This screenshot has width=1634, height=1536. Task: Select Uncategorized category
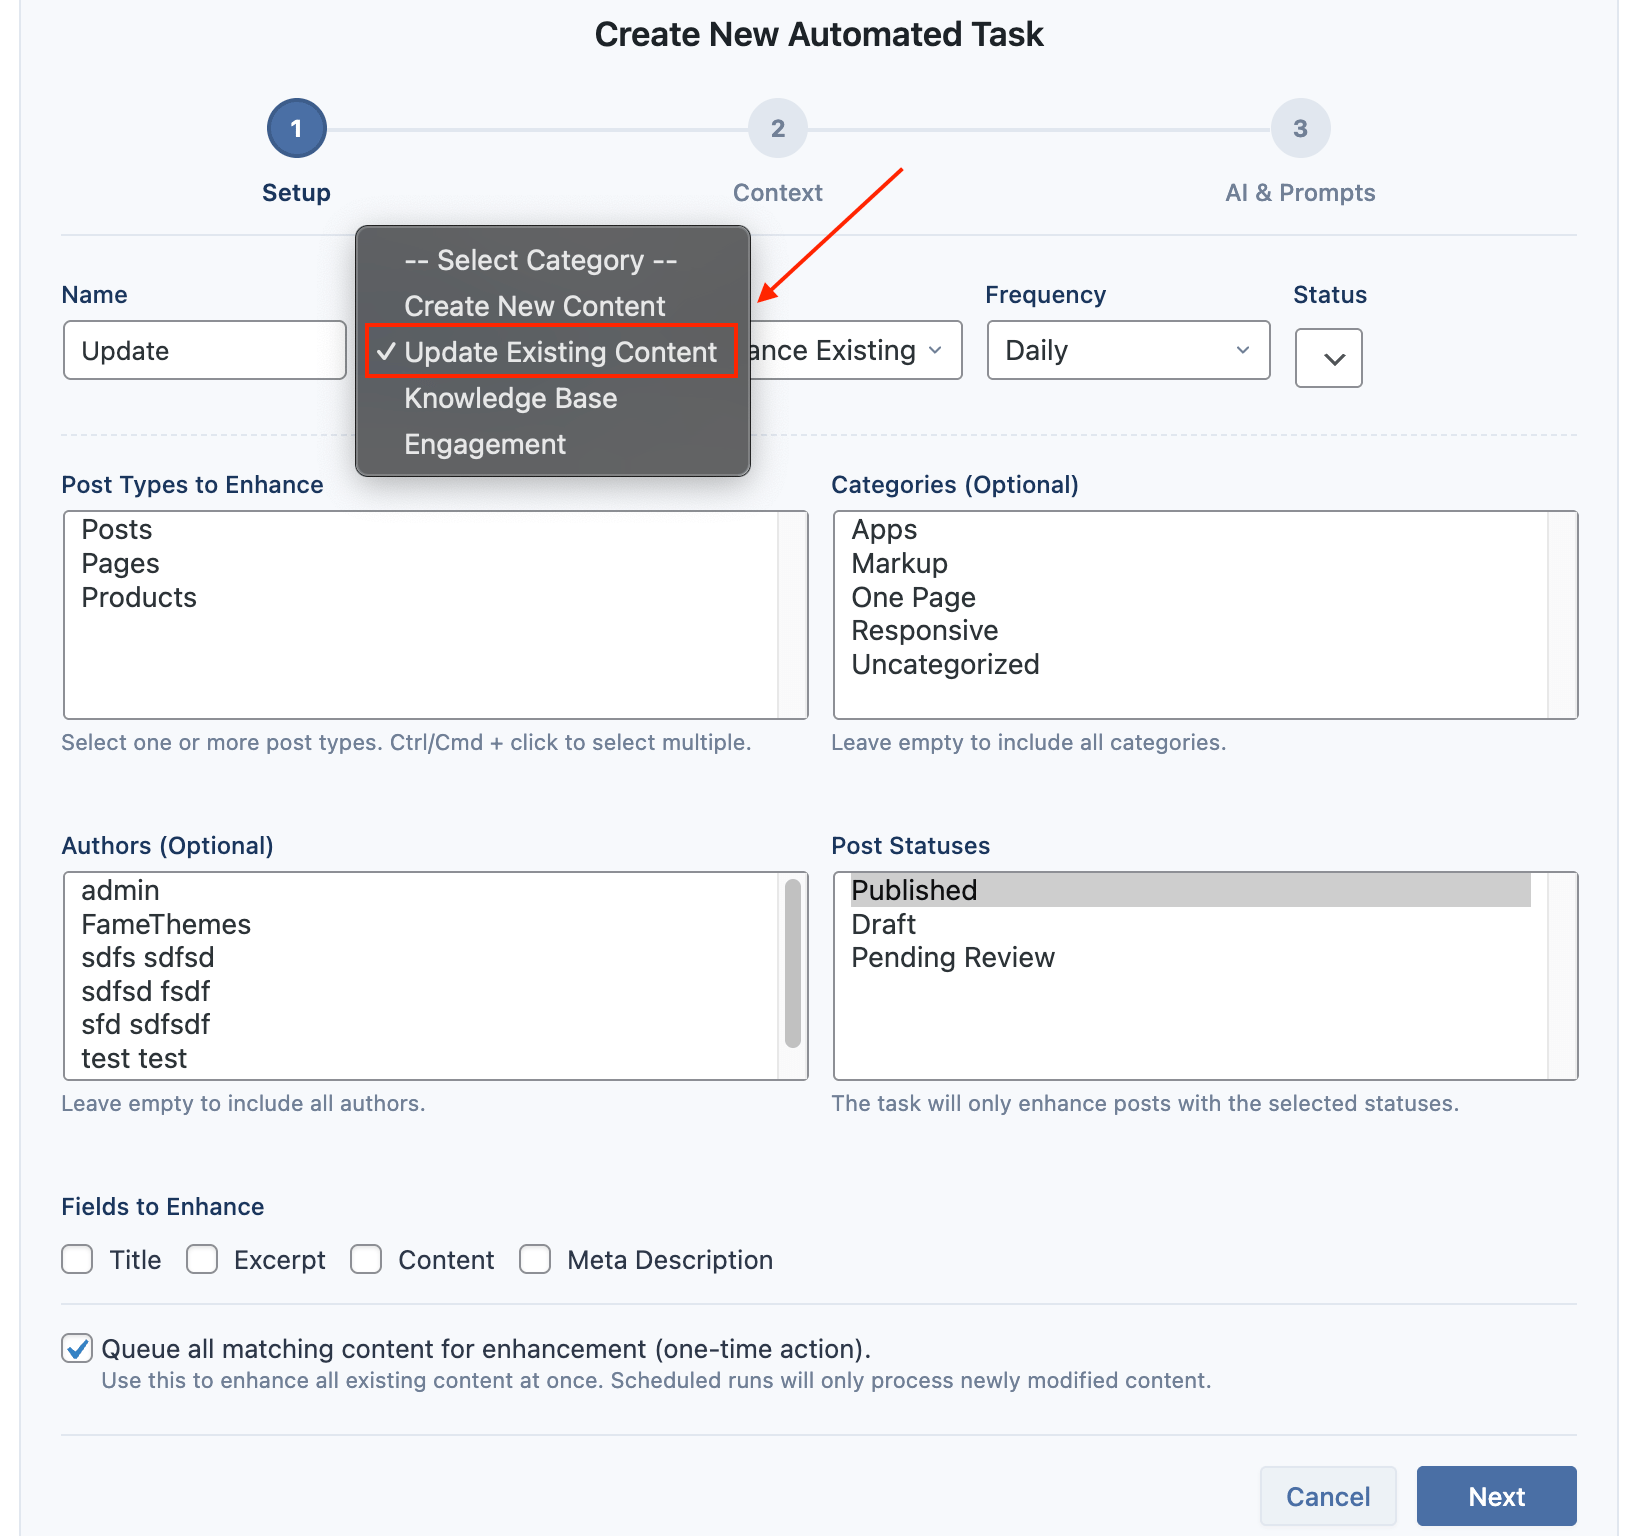1191,664
